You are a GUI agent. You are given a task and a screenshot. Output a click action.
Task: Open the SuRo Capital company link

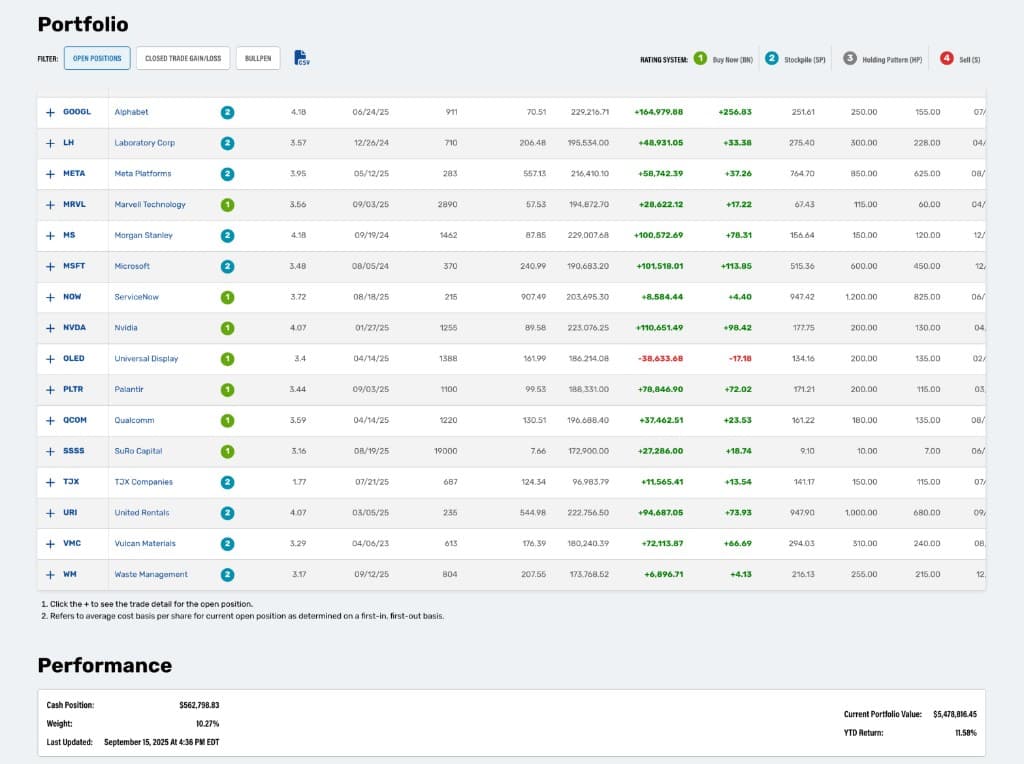[x=138, y=451]
